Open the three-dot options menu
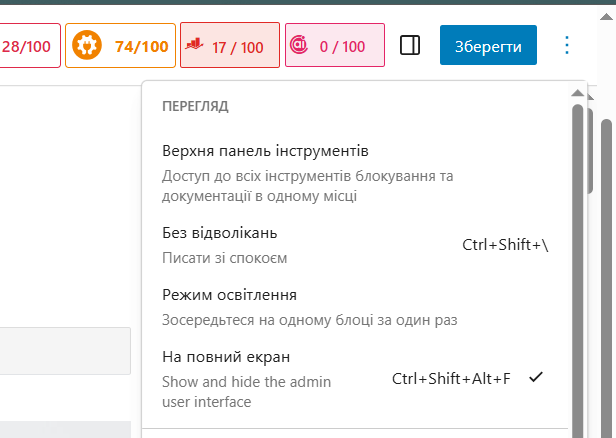The image size is (616, 438). click(x=567, y=46)
